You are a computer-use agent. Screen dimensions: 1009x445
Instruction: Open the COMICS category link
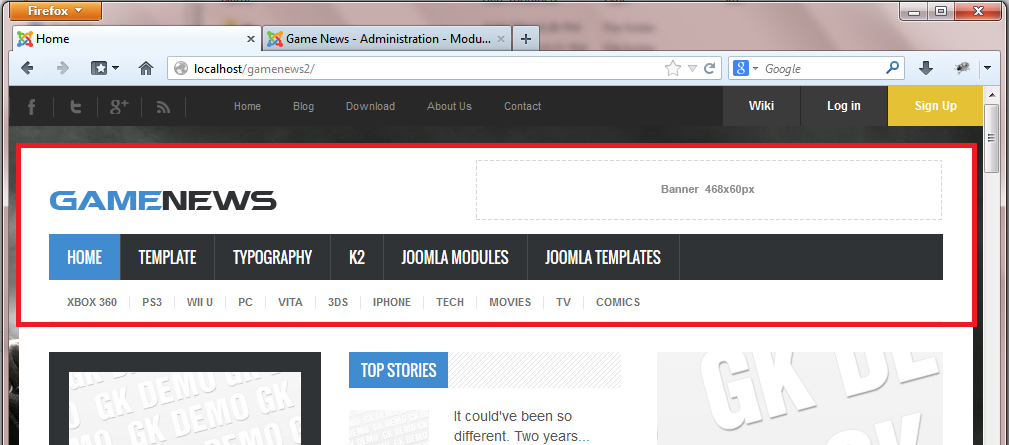(x=618, y=302)
